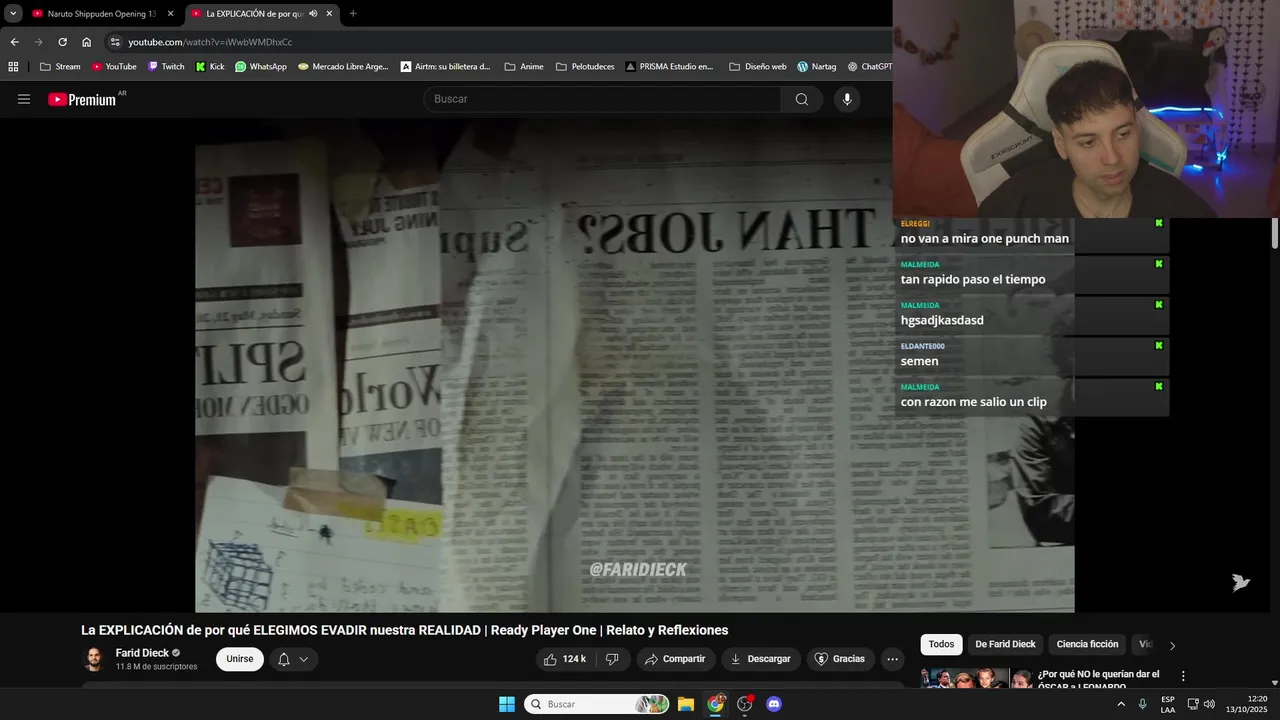This screenshot has width=1280, height=720.
Task: Open the ESP LAA language switcher
Action: [x=1168, y=704]
